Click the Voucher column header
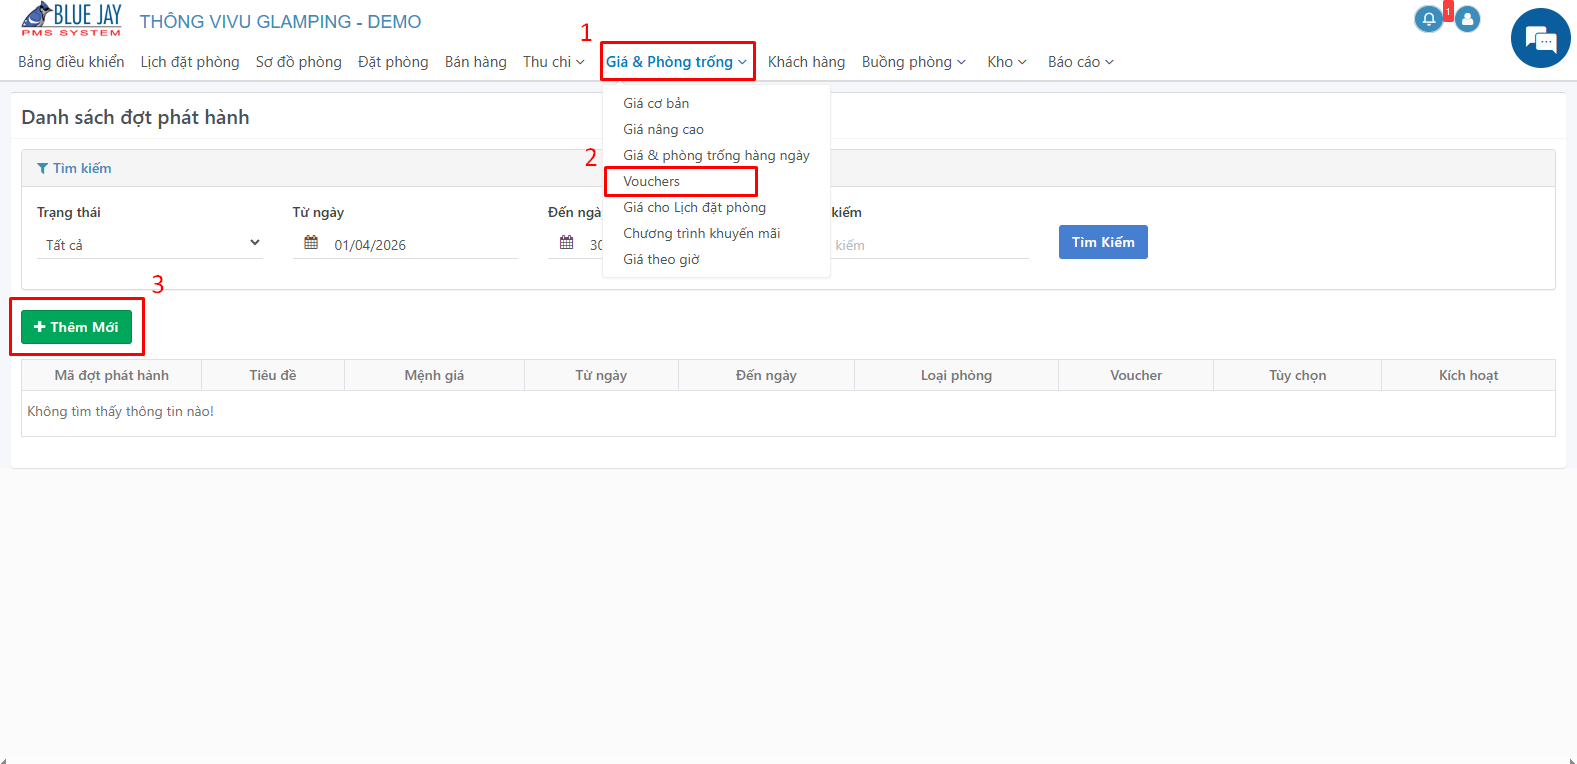Image resolution: width=1577 pixels, height=764 pixels. click(1136, 375)
